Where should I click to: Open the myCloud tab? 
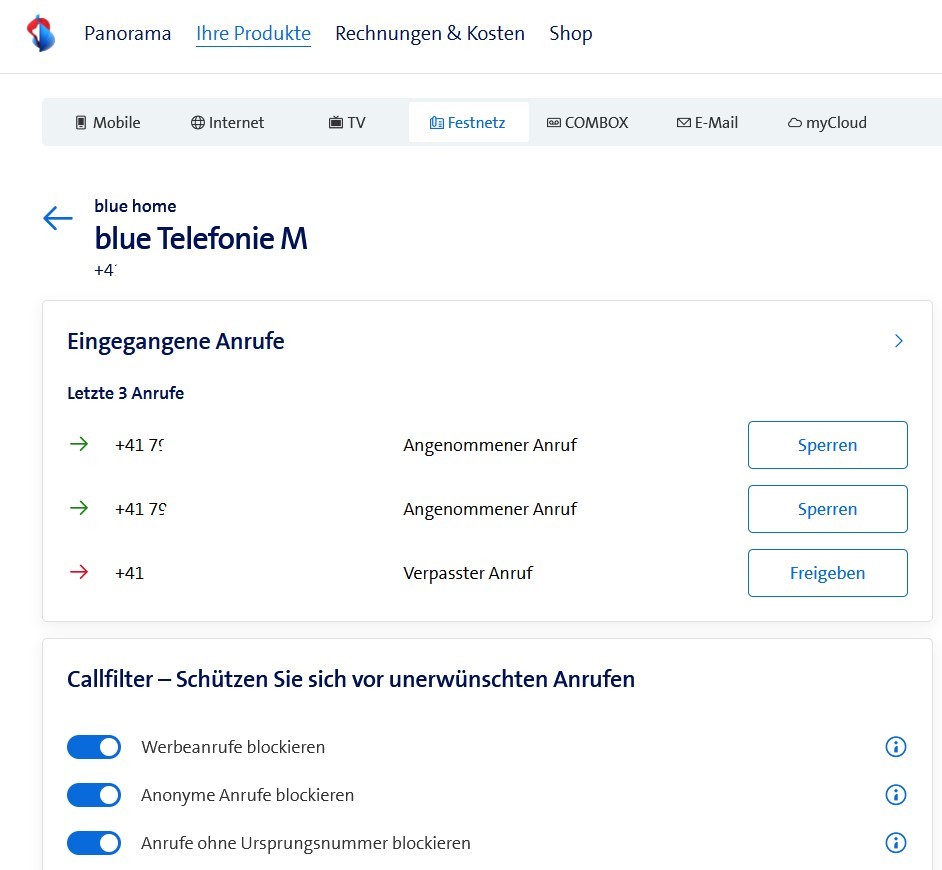(x=827, y=123)
